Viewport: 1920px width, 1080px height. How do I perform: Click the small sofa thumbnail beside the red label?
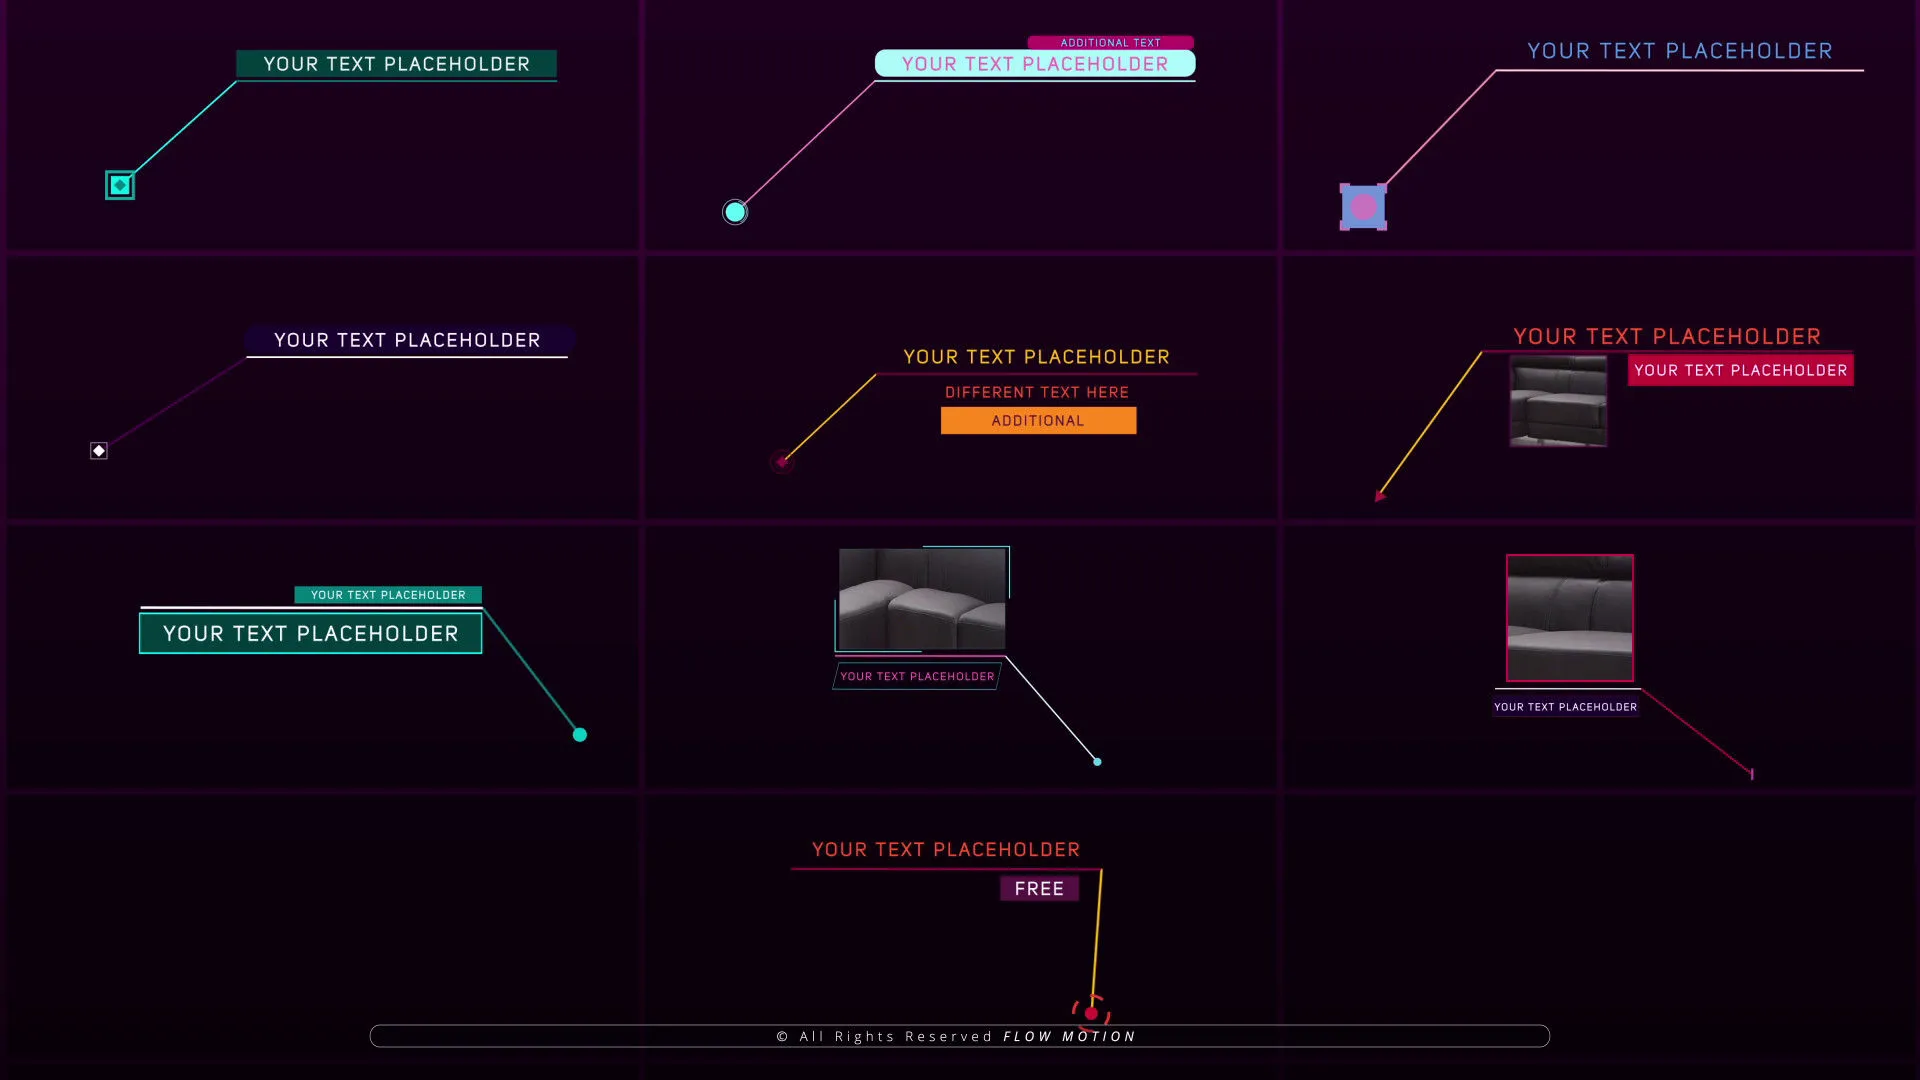(1558, 401)
